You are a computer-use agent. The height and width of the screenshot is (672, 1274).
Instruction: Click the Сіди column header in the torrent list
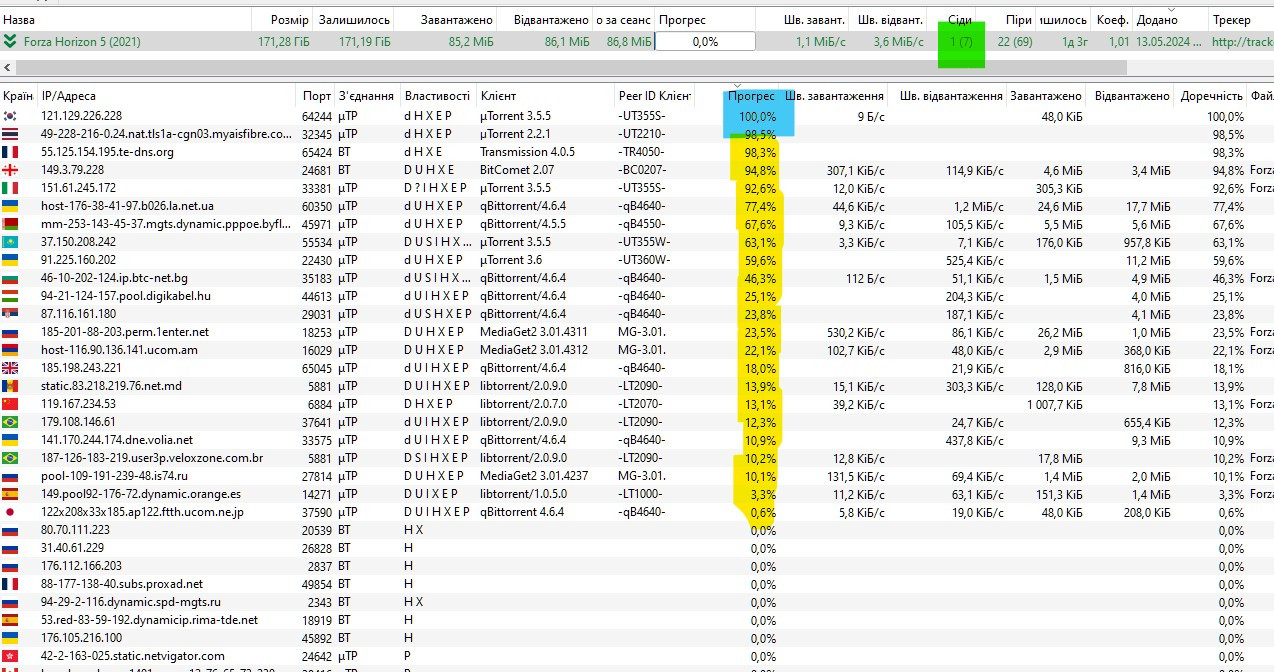tap(959, 20)
